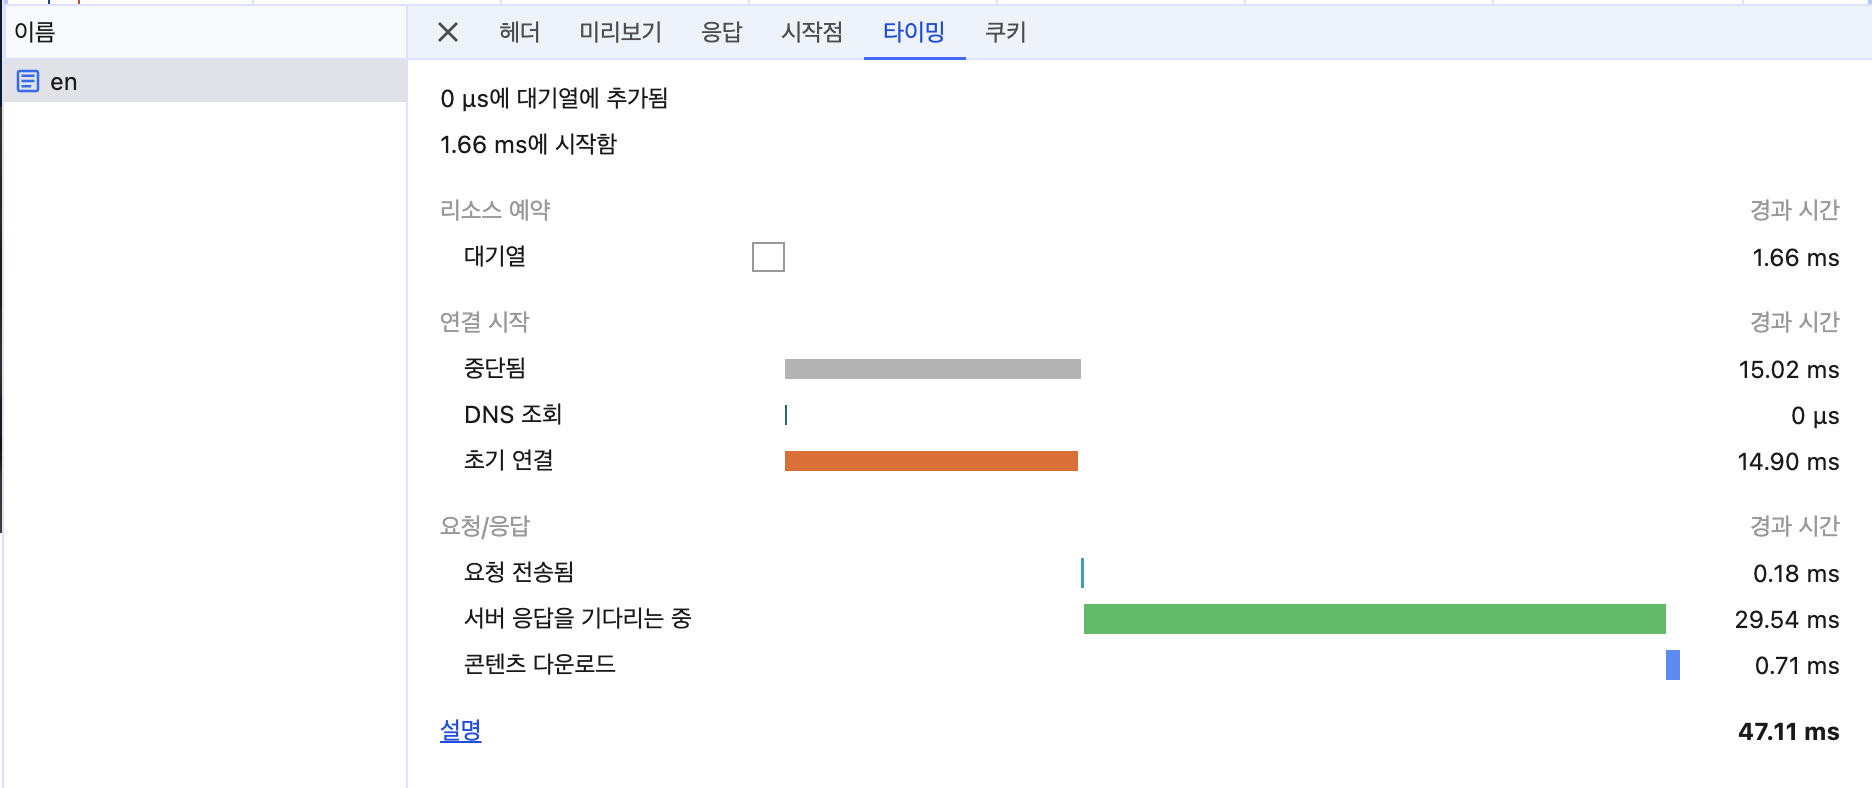The height and width of the screenshot is (788, 1872).
Task: Switch to the 미리보기 tab
Action: (620, 33)
